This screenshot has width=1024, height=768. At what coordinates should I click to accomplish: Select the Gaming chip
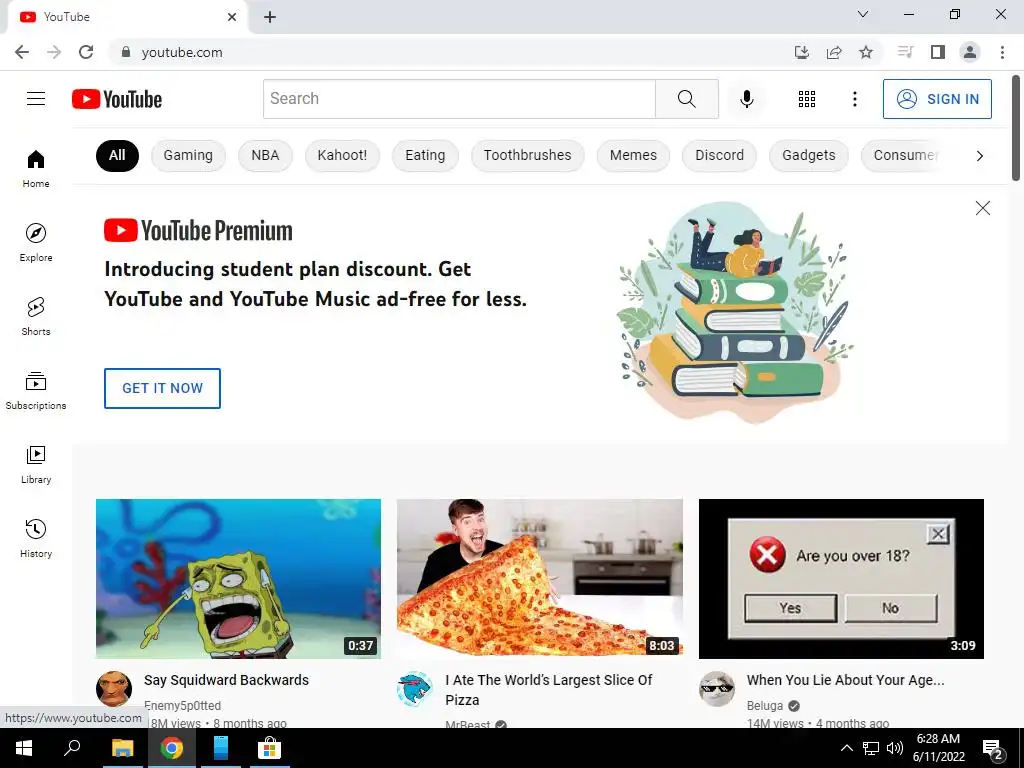tap(188, 155)
